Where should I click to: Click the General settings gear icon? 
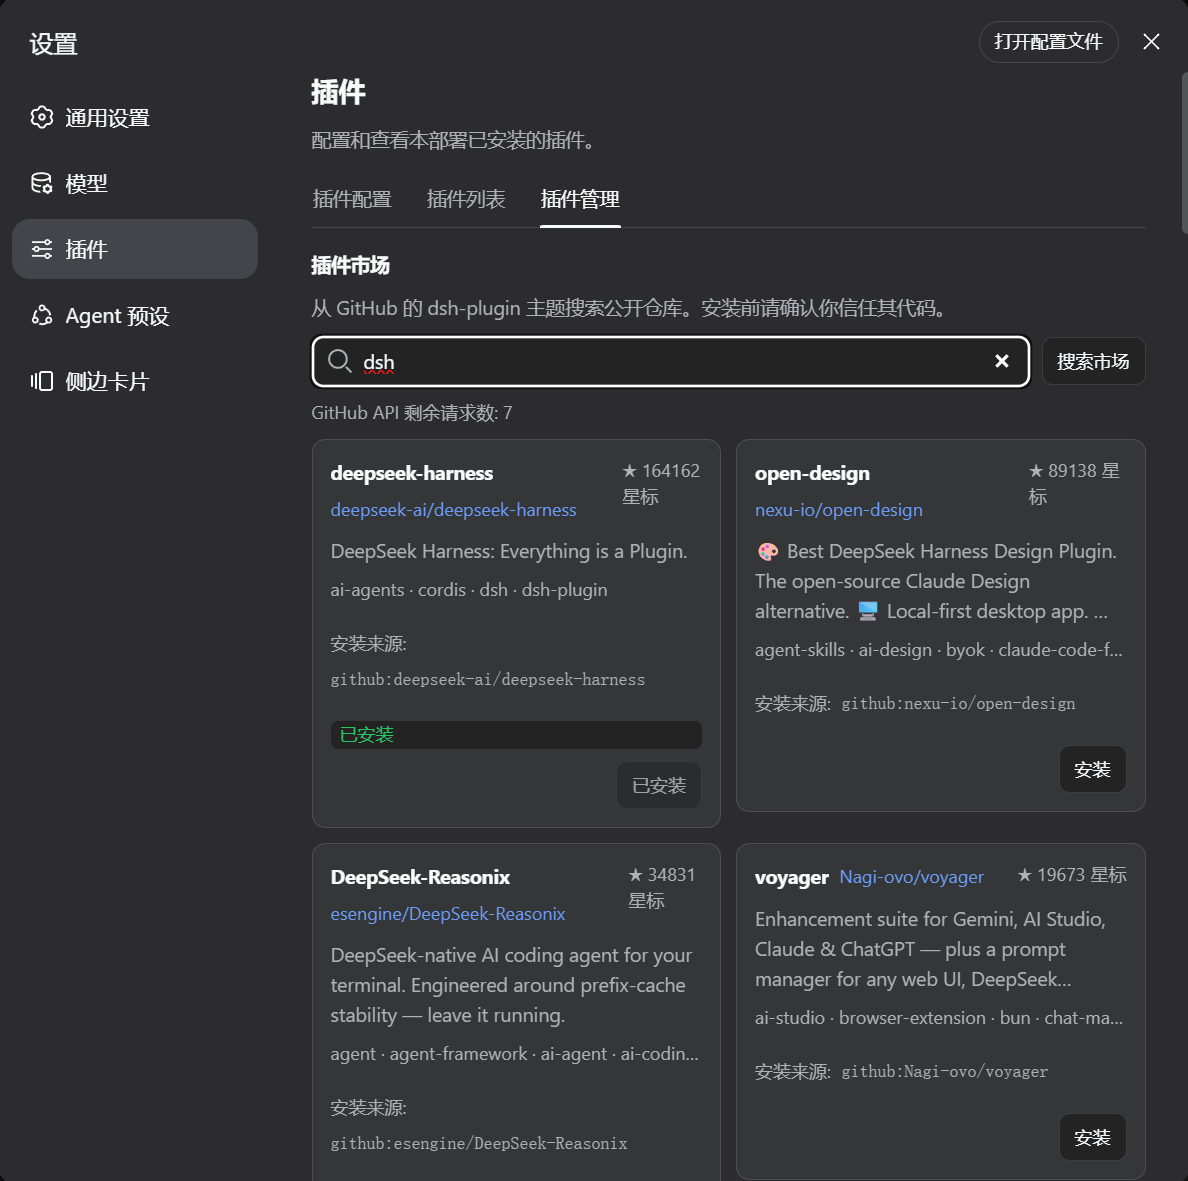click(42, 117)
